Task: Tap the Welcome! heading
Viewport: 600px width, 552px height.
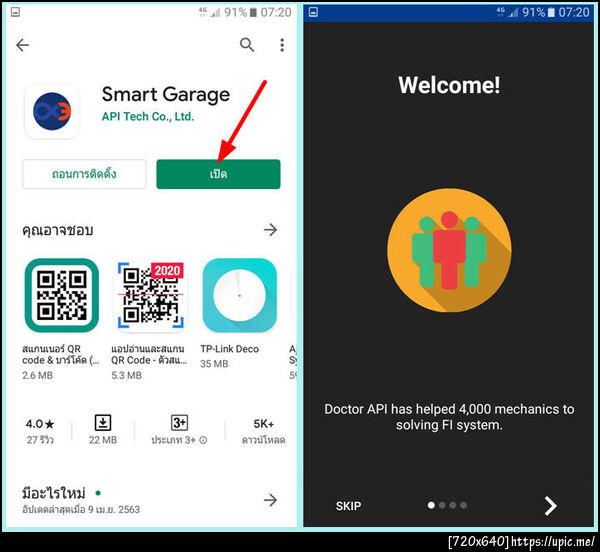Action: point(449,85)
